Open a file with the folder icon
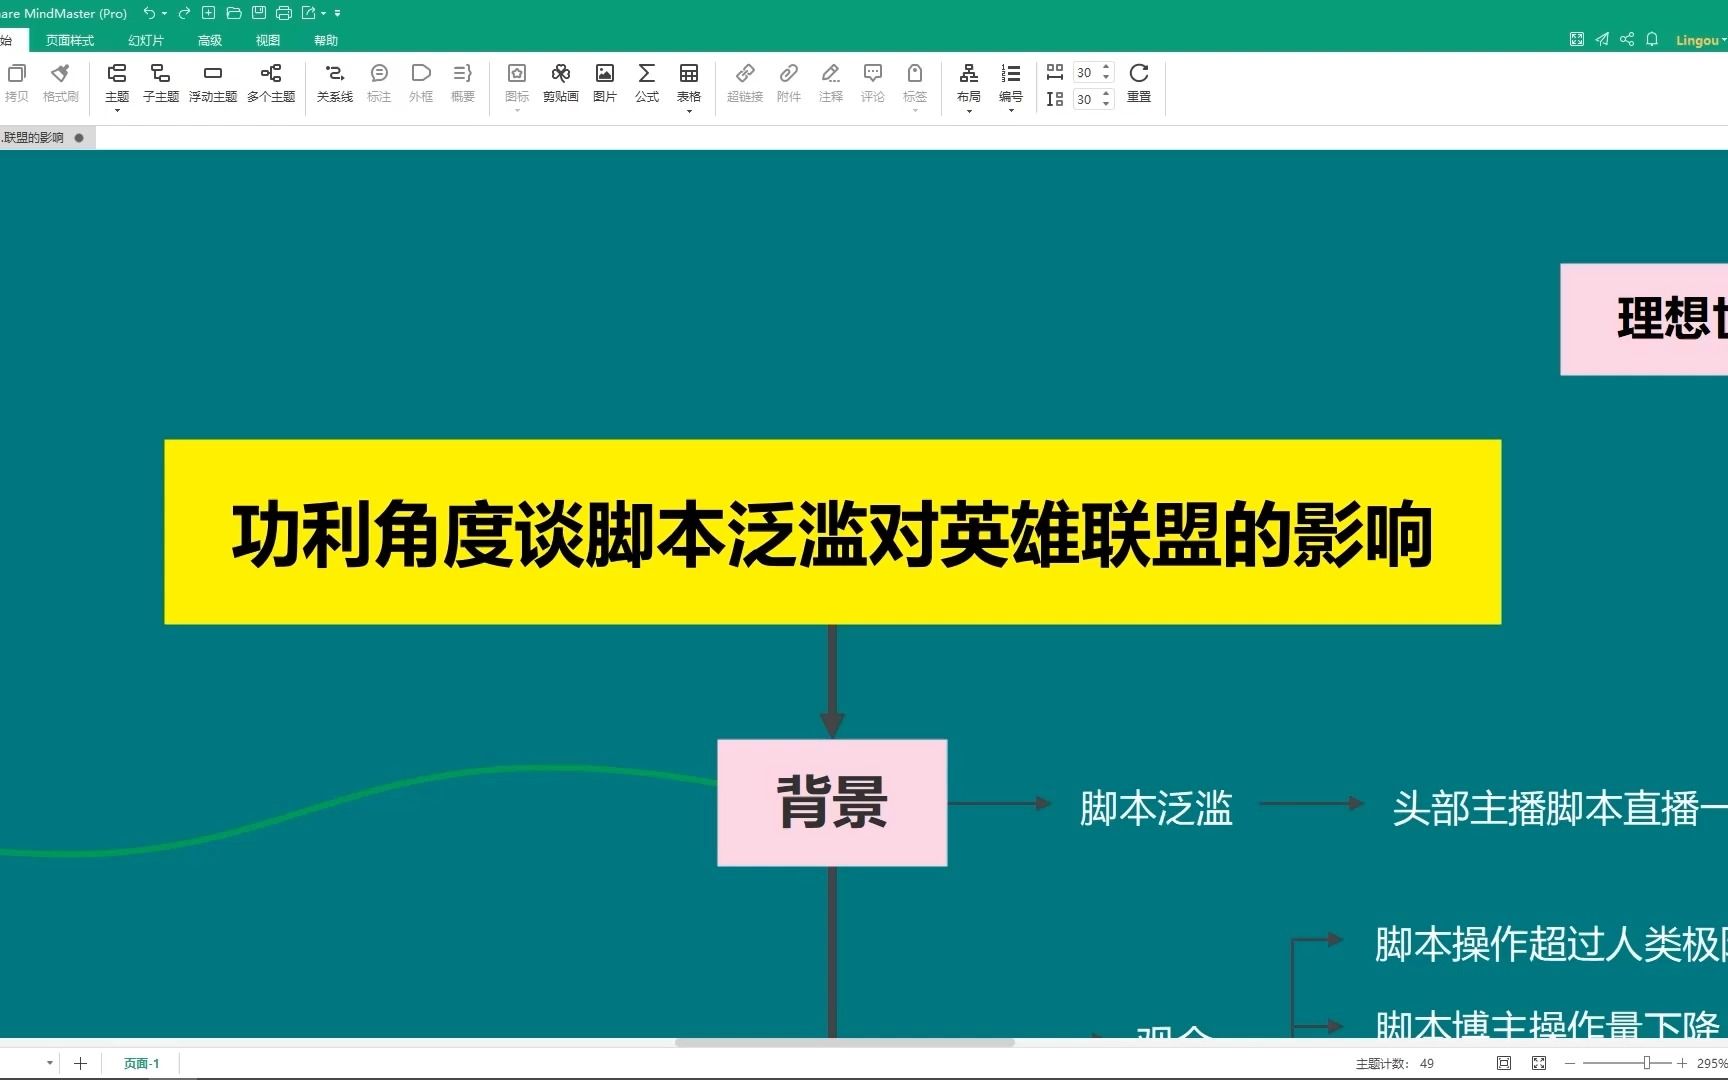 tap(233, 13)
